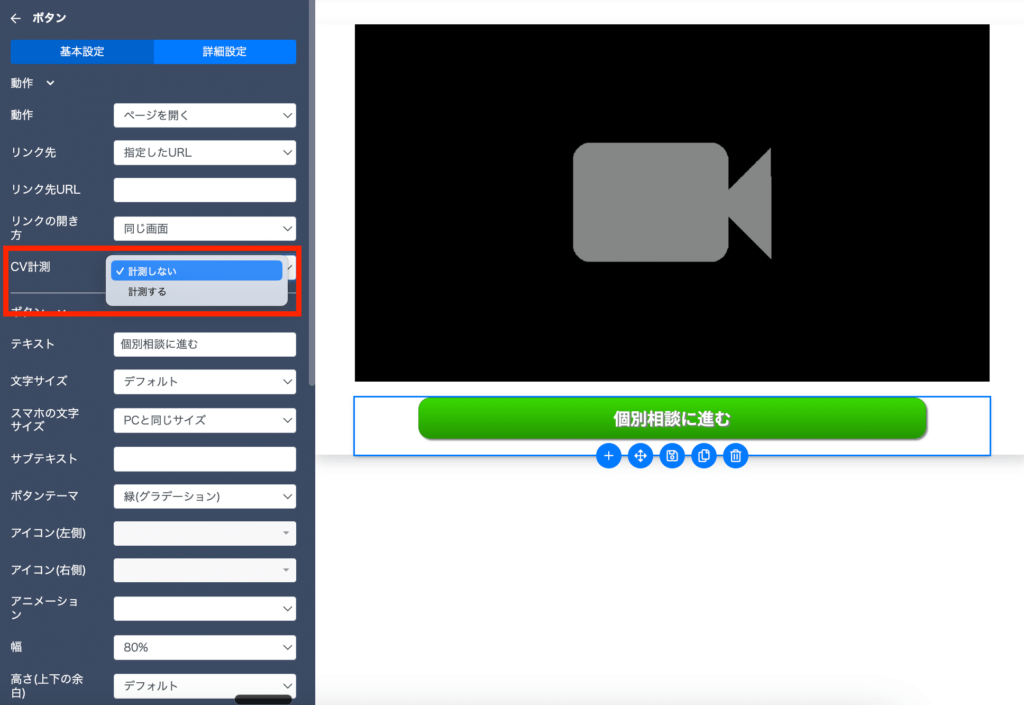Viewport: 1024px width, 705px height.
Task: Open the アイコン(右側) selector
Action: [x=204, y=571]
